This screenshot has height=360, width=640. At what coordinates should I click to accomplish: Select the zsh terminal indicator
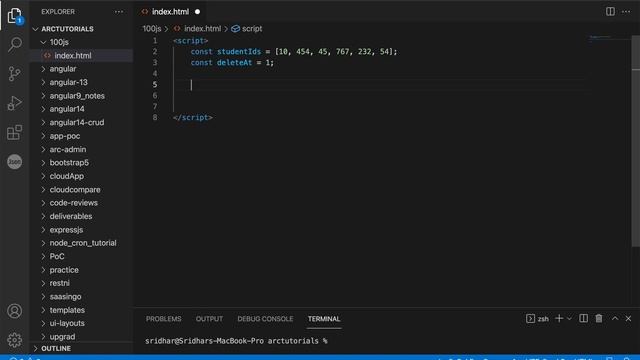click(537, 319)
